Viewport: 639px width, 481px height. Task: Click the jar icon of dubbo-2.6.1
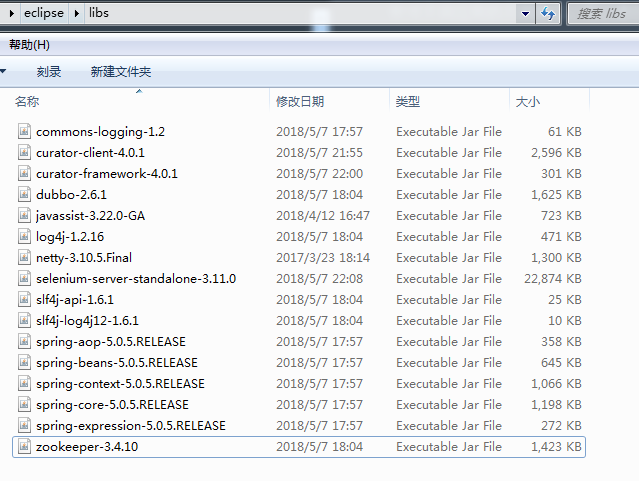(24, 194)
